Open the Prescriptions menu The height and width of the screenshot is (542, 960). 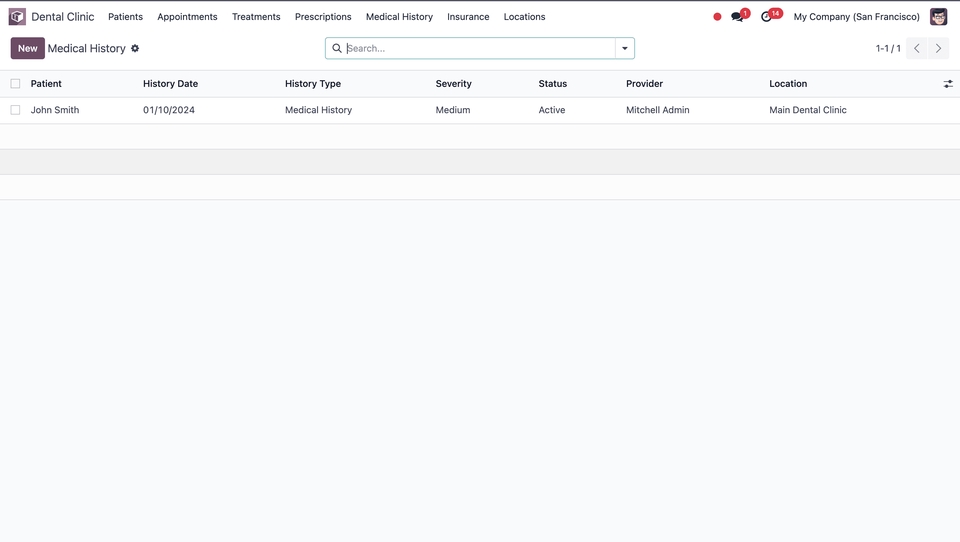[323, 17]
